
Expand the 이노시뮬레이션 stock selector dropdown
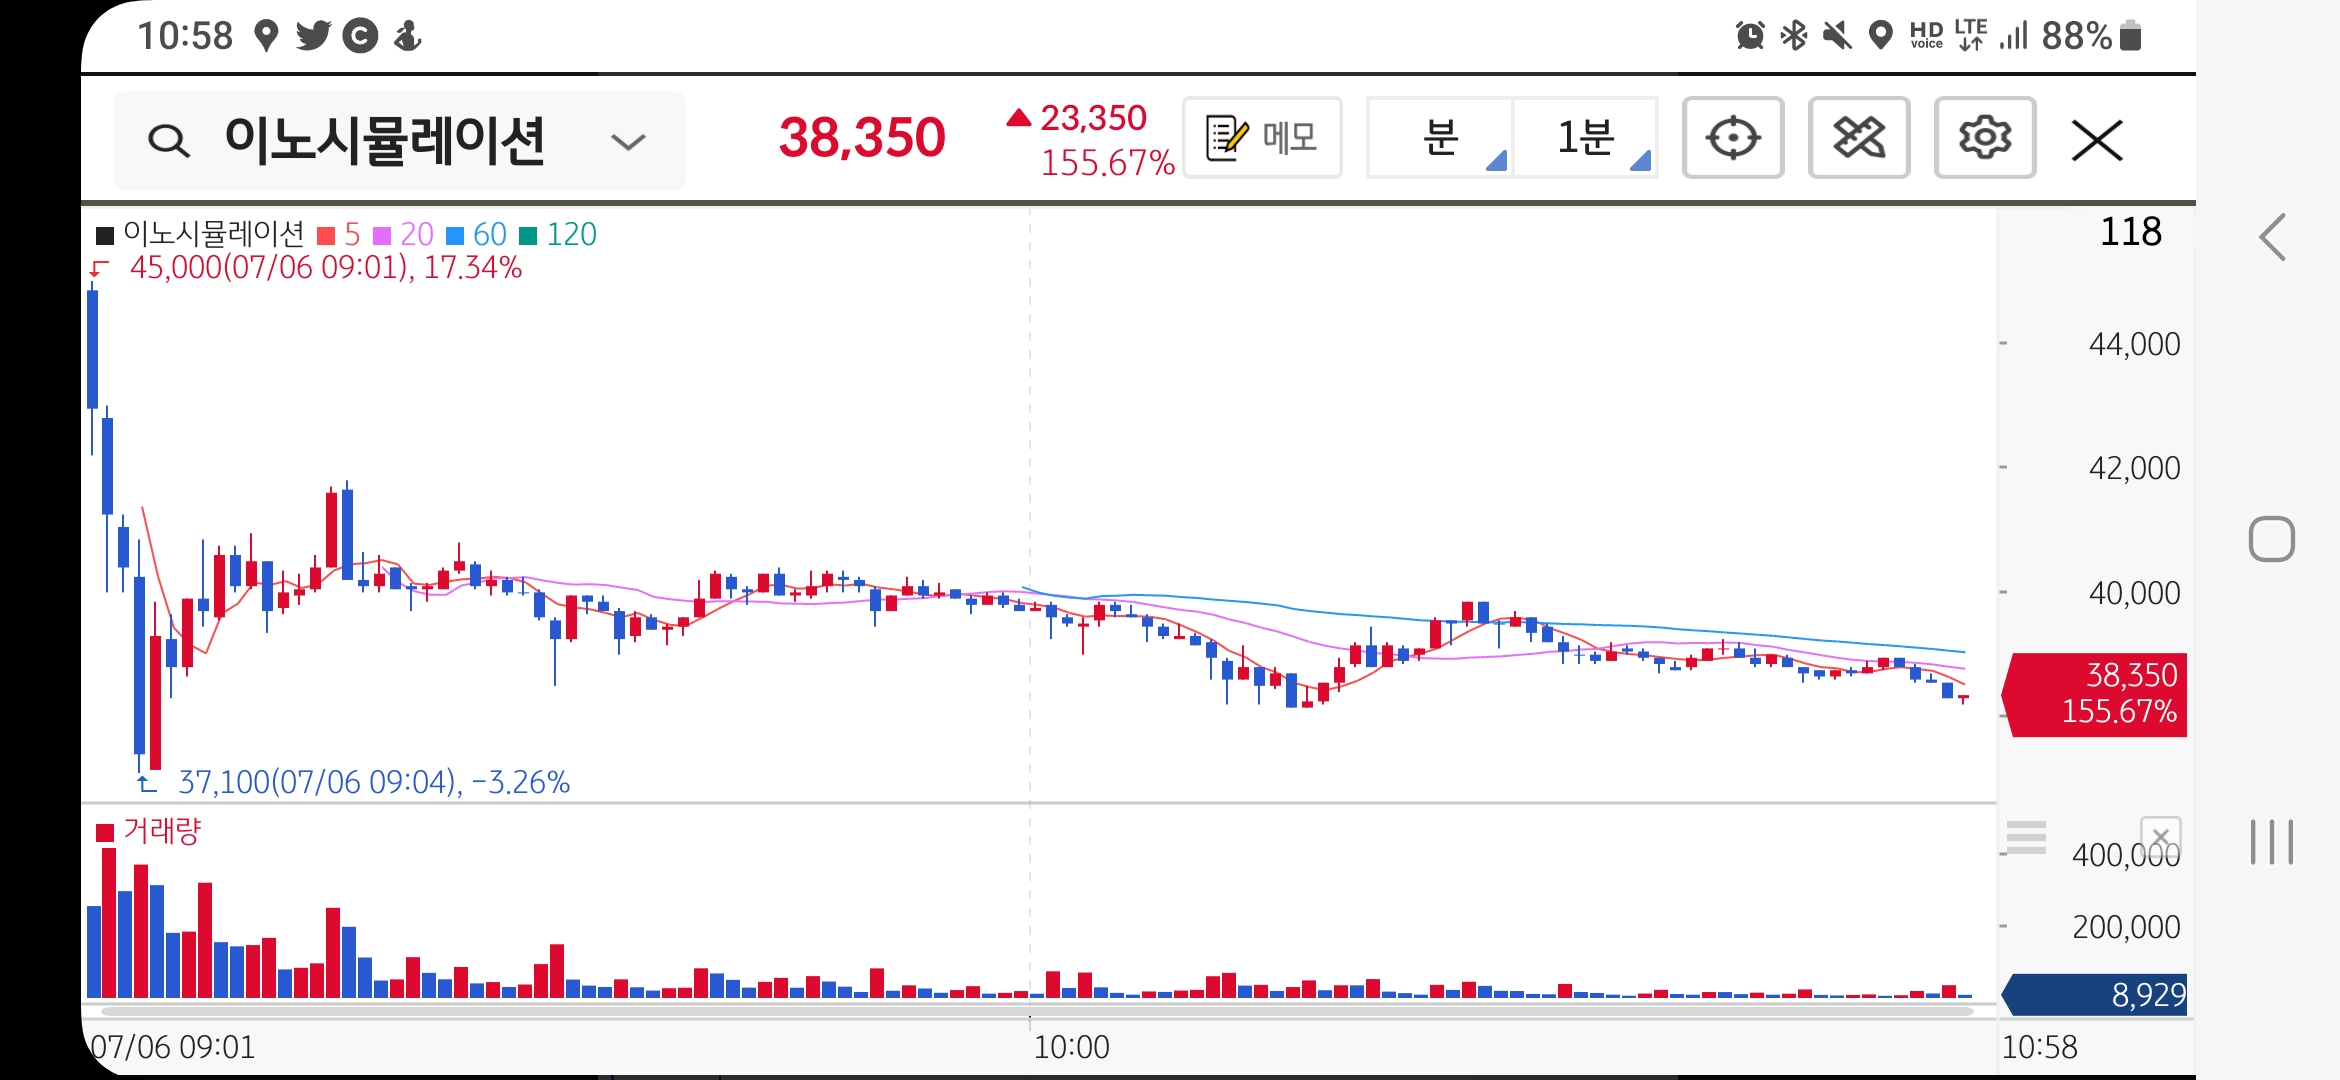(x=628, y=142)
